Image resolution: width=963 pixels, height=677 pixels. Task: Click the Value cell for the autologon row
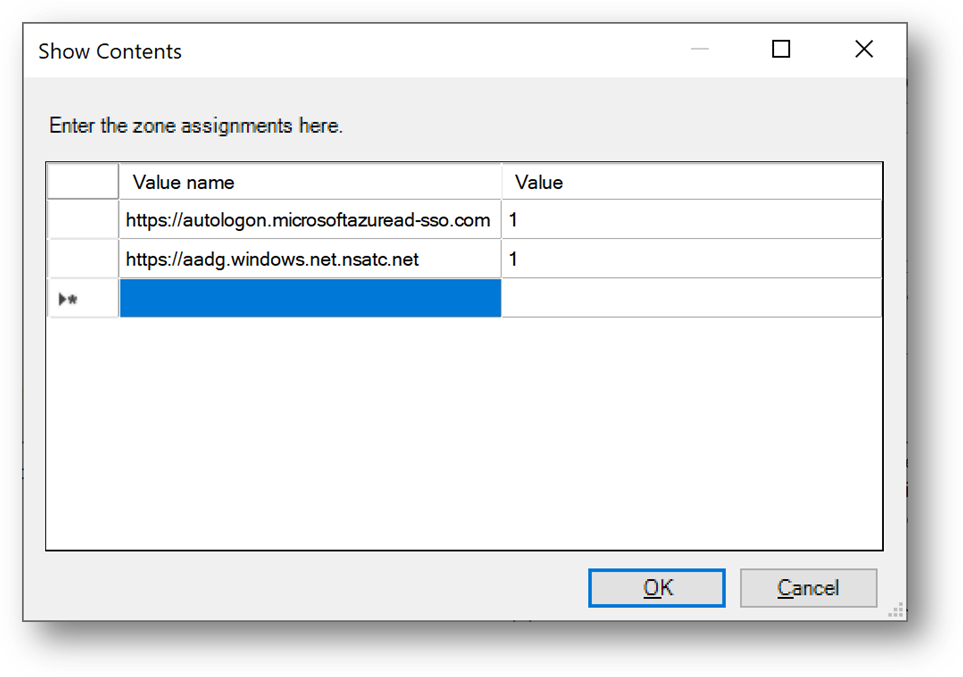tap(691, 220)
